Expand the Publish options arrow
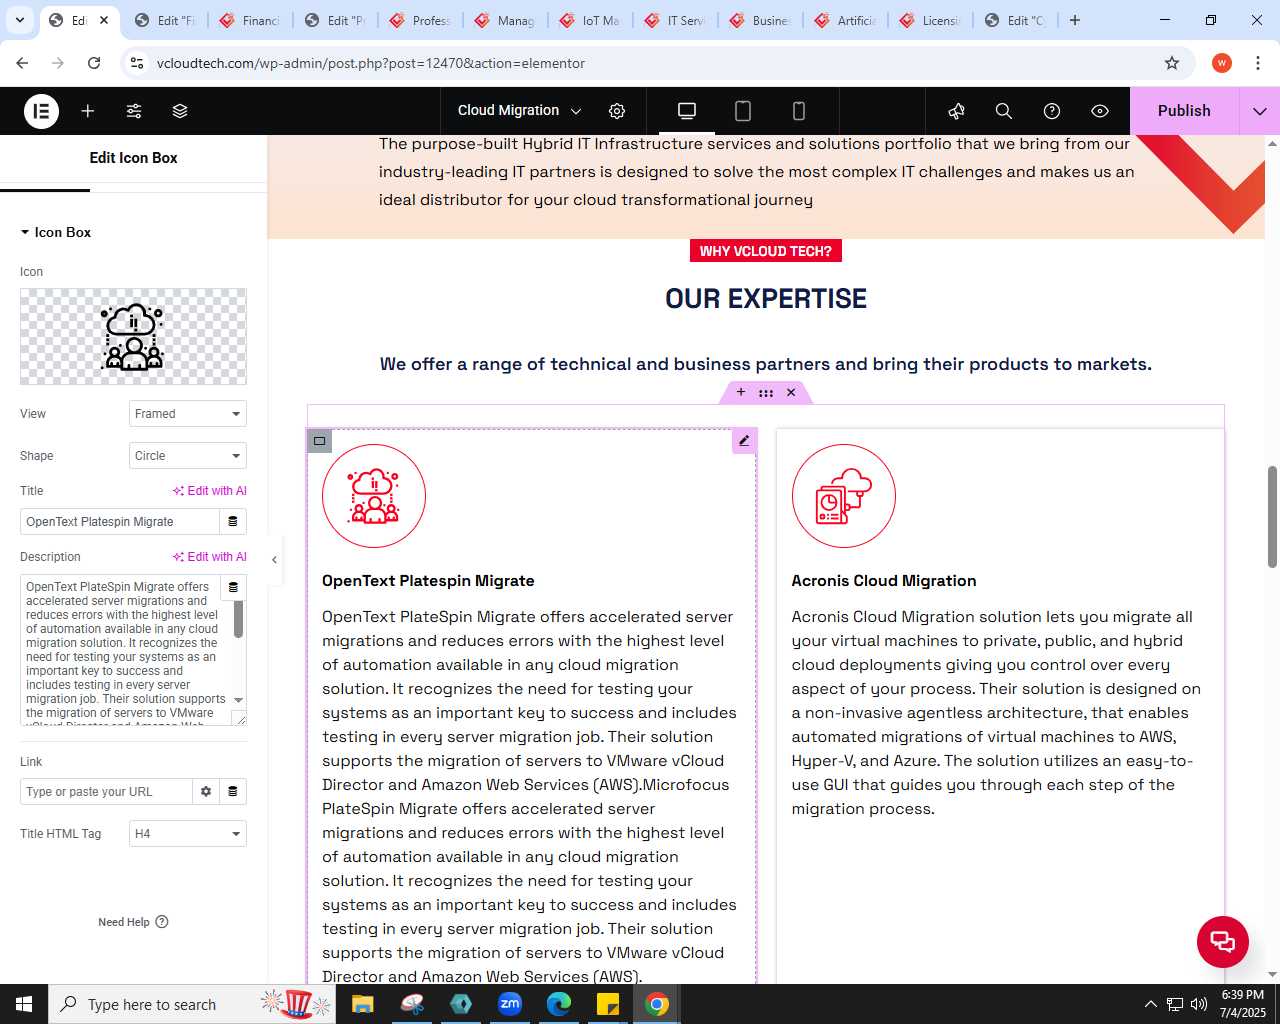The height and width of the screenshot is (1024, 1280). click(x=1260, y=111)
